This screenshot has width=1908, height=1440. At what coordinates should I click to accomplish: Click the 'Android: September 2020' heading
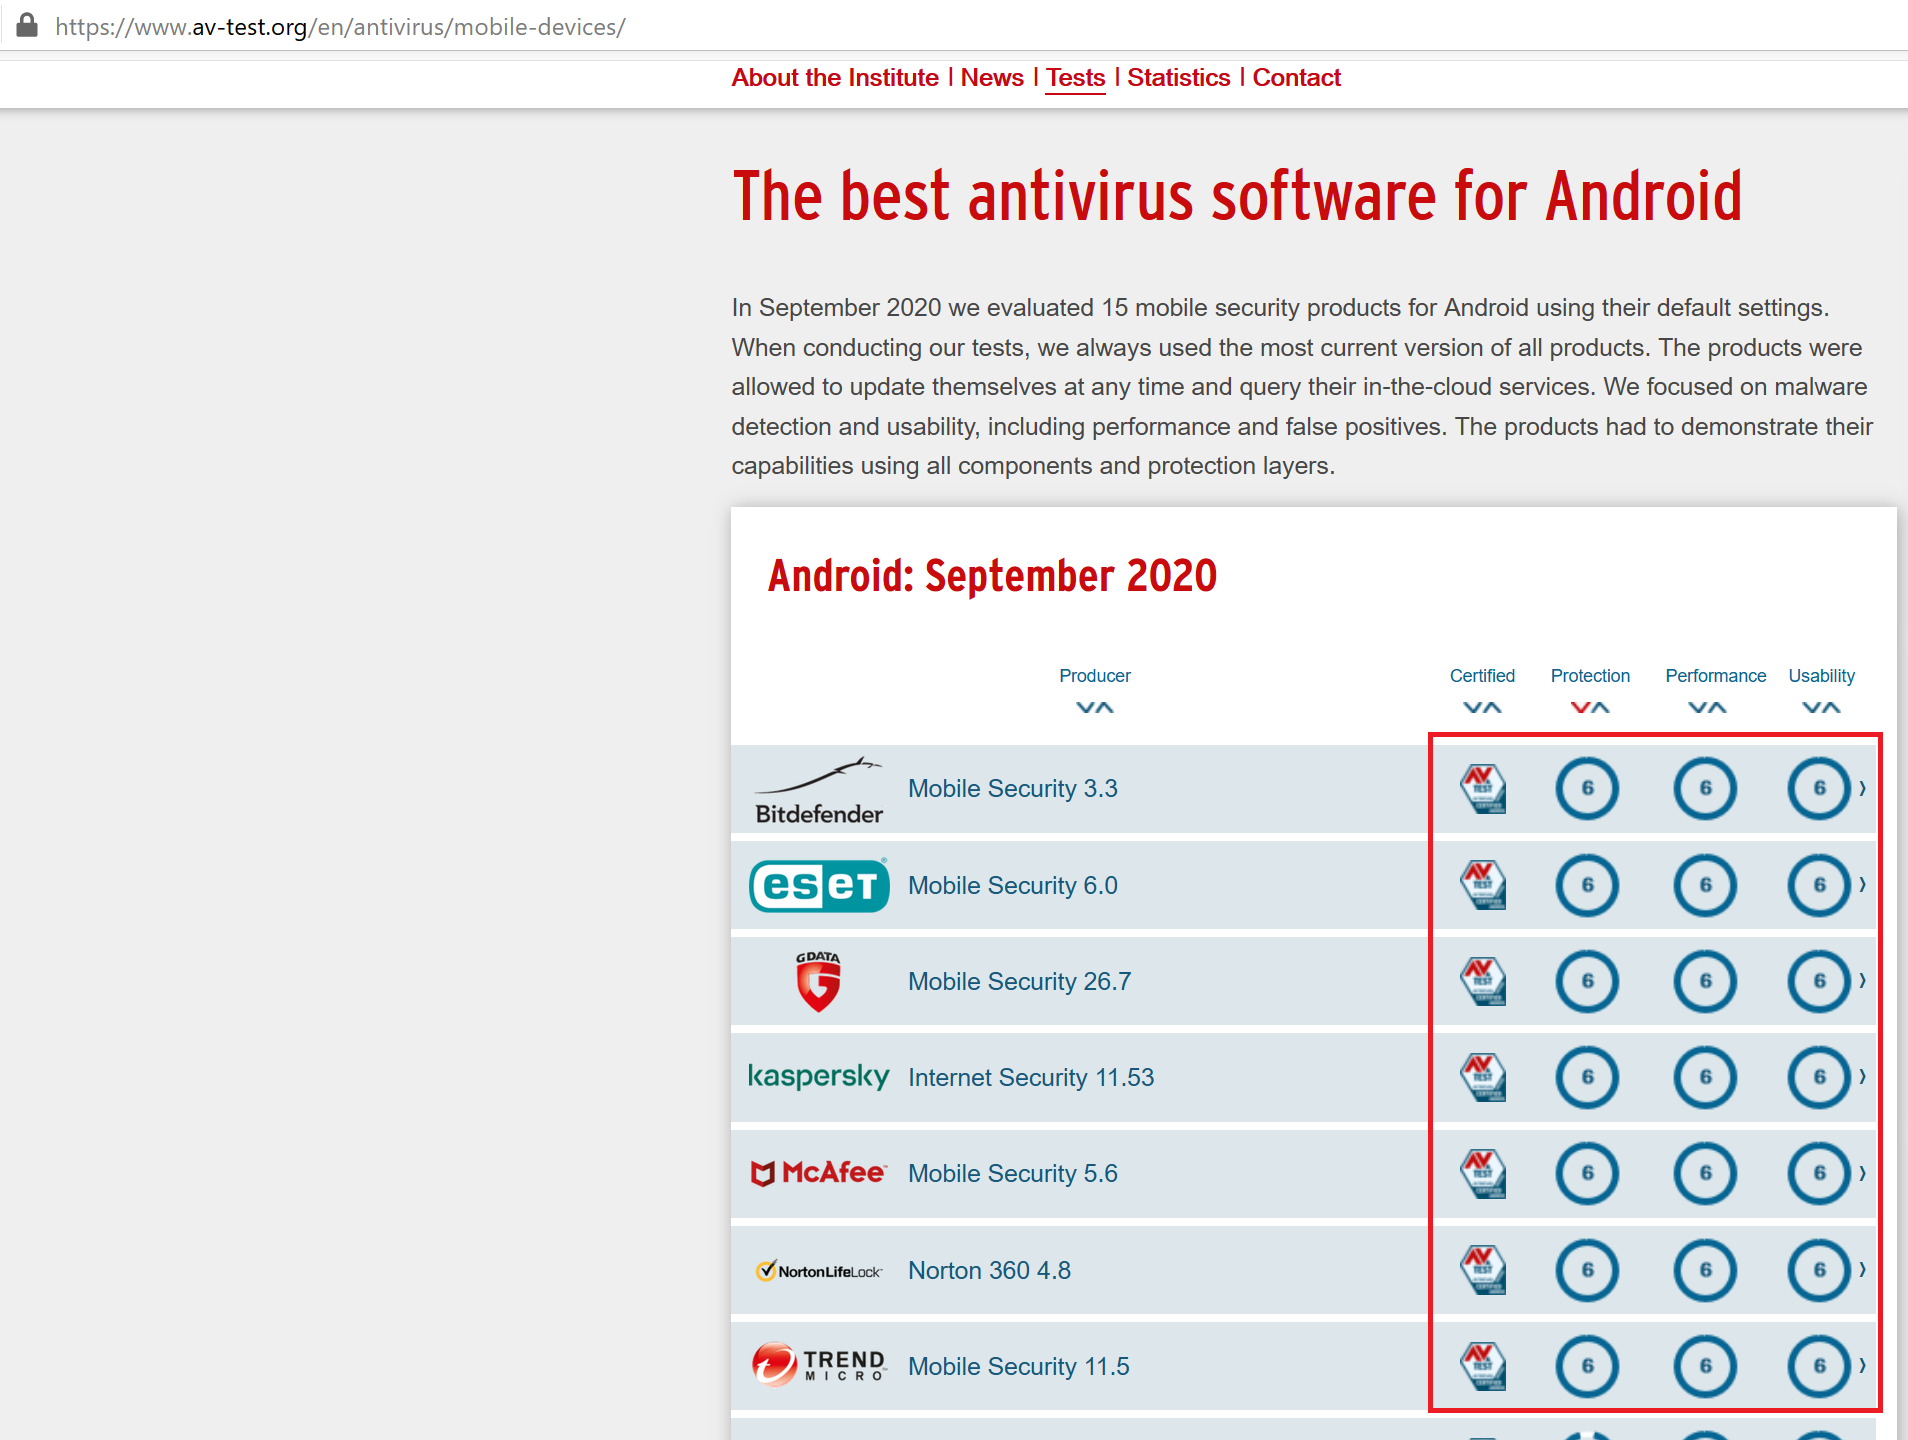click(x=992, y=576)
